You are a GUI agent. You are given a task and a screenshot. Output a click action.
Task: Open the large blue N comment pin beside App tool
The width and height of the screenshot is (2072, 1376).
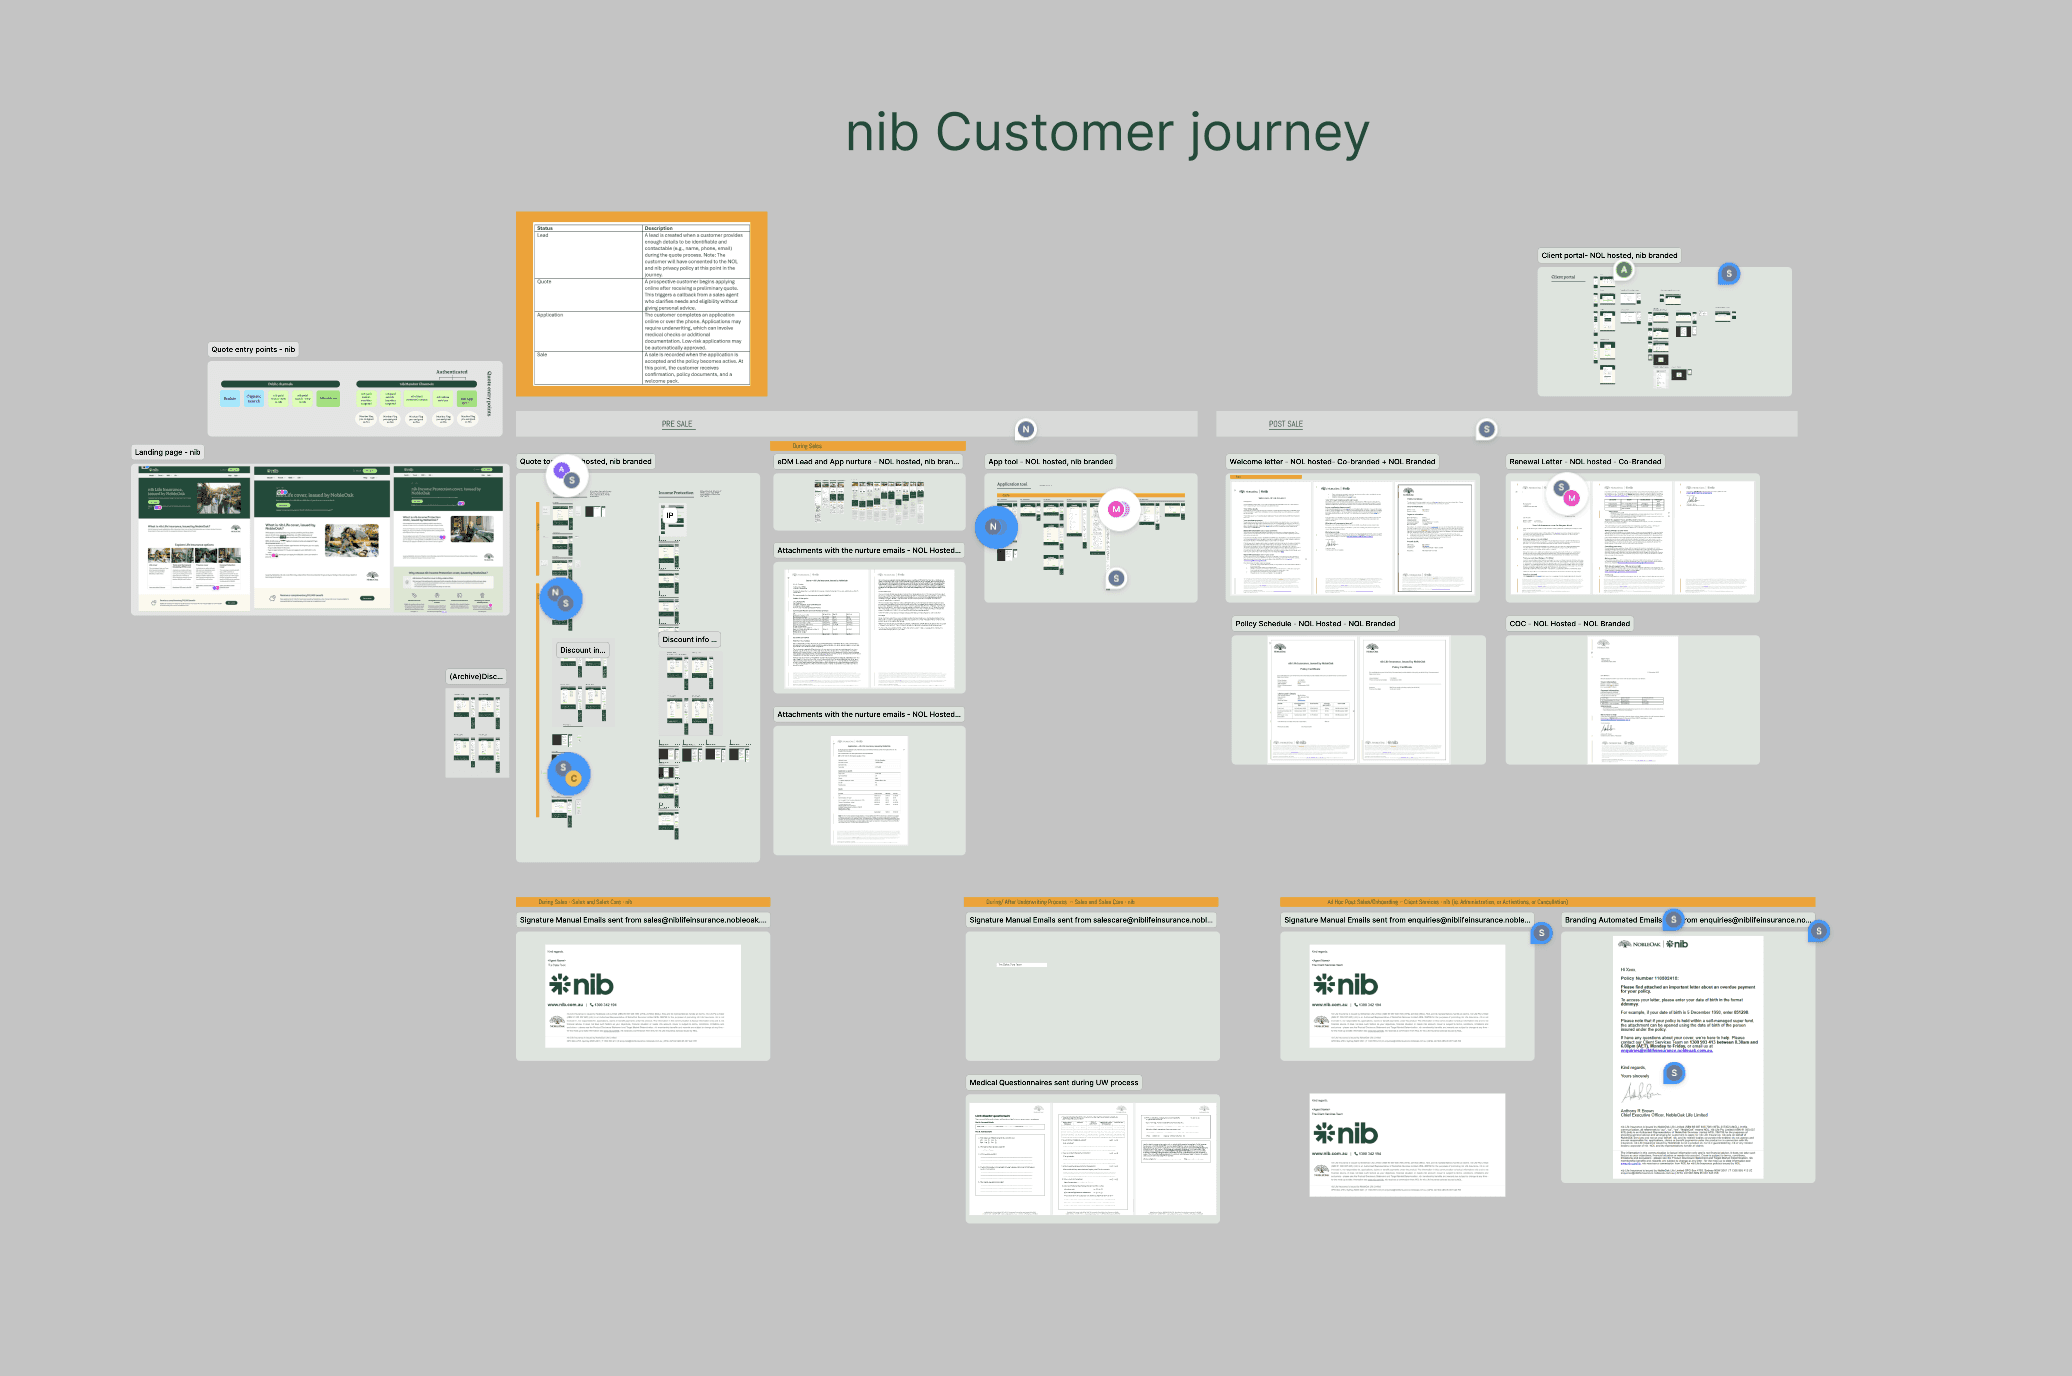coord(993,526)
